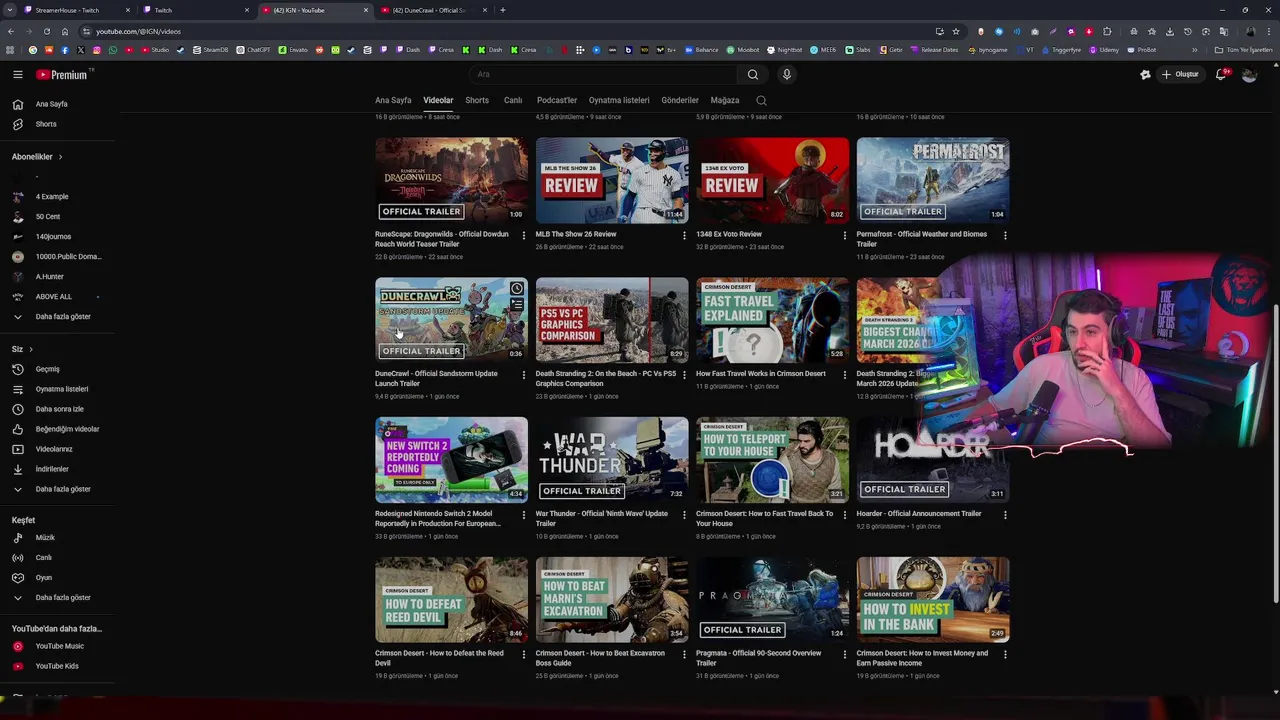The width and height of the screenshot is (1280, 720).
Task: Open options menu for RuneScape Dragonwilds video
Action: coord(523,235)
